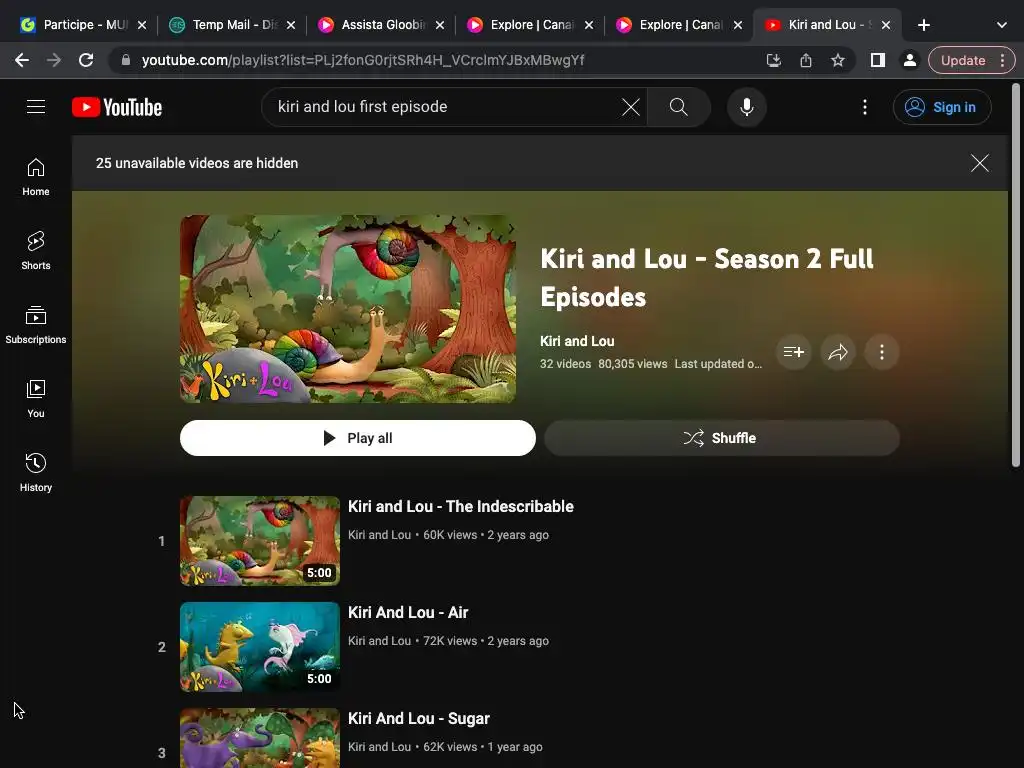Shuffle the playlist
This screenshot has height=768, width=1024.
[x=722, y=438]
